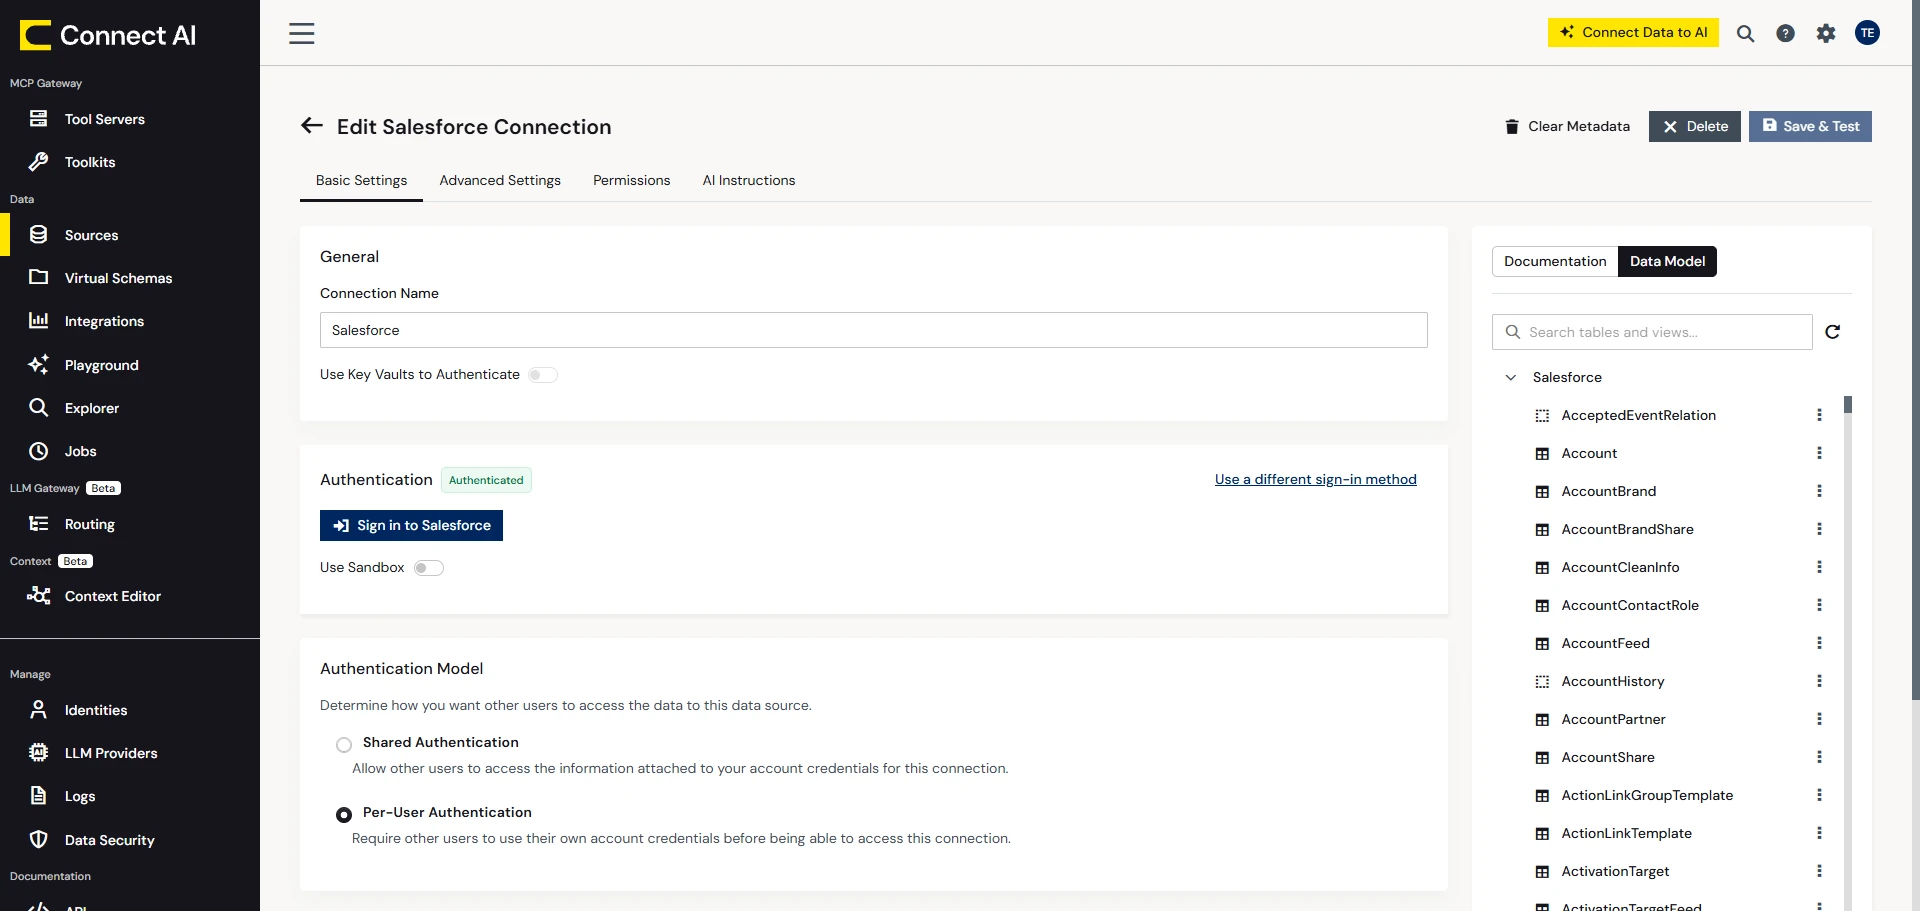The width and height of the screenshot is (1920, 911).
Task: Toggle Use Key Vaults to Authenticate
Action: [543, 375]
